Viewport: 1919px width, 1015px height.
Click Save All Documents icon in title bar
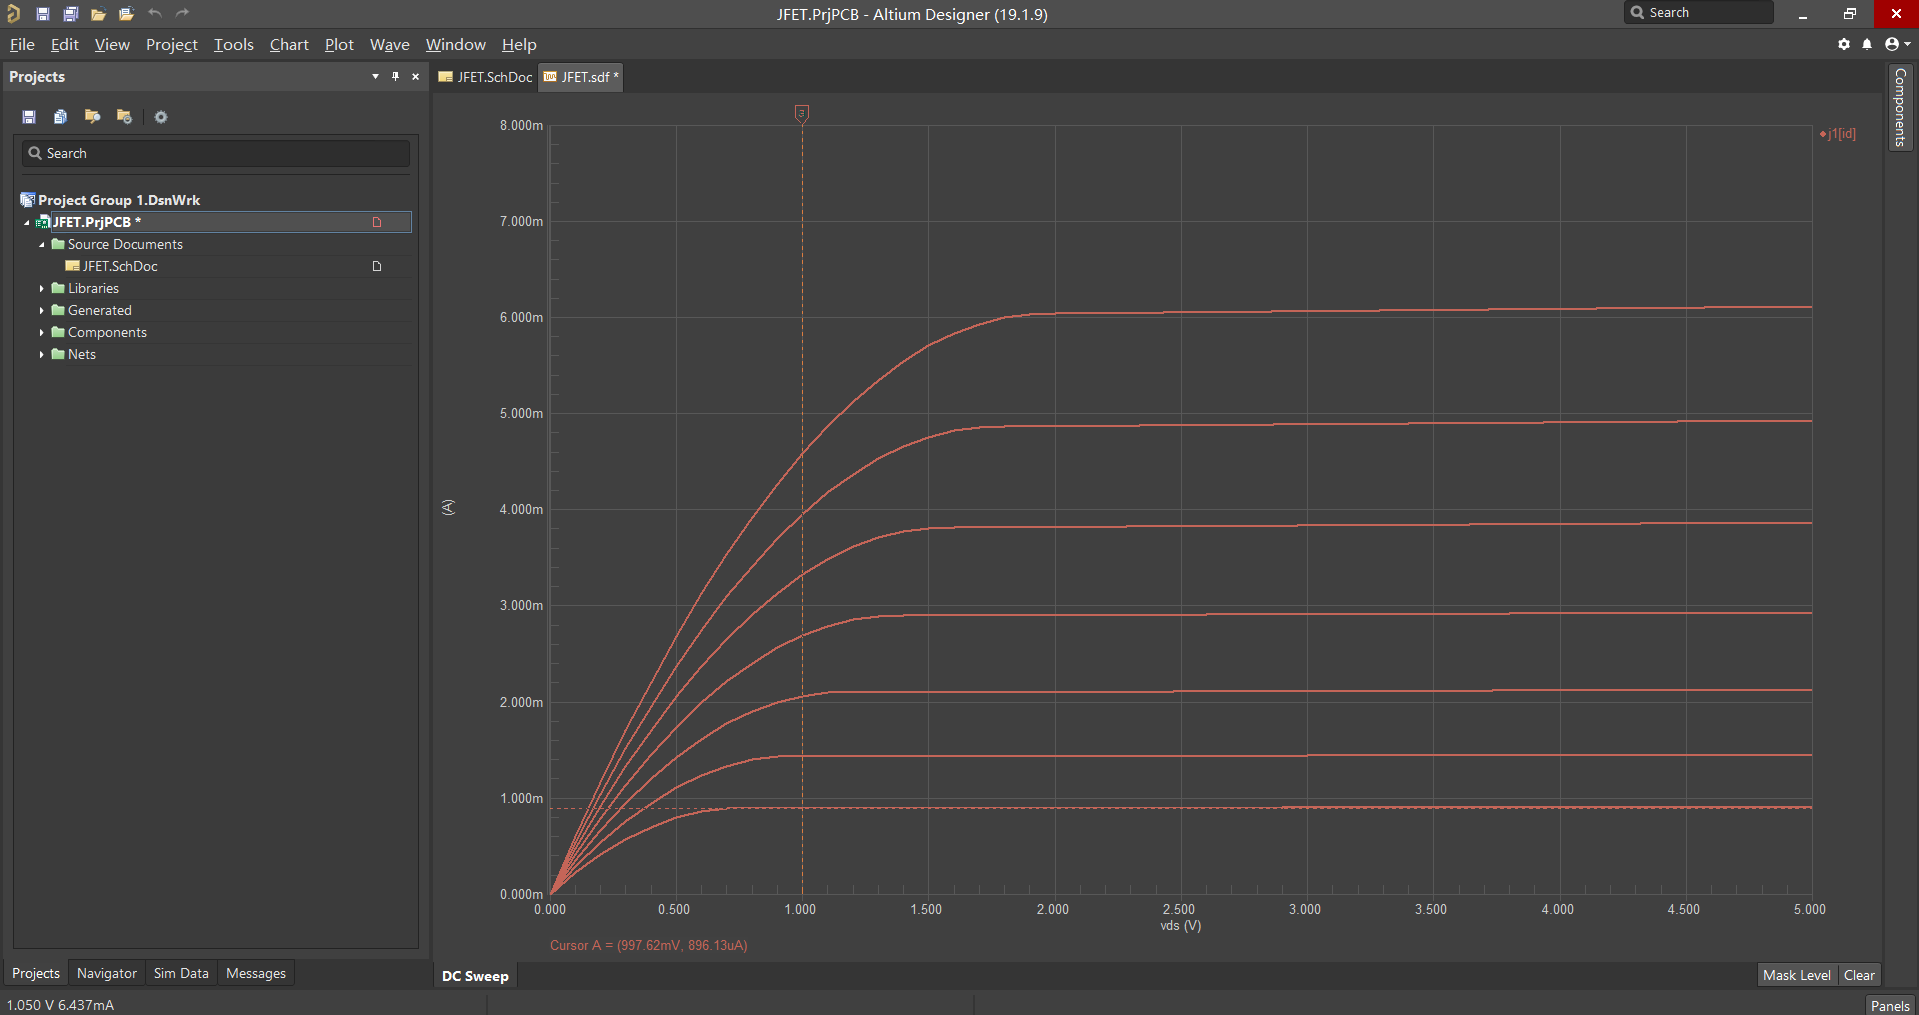click(71, 14)
